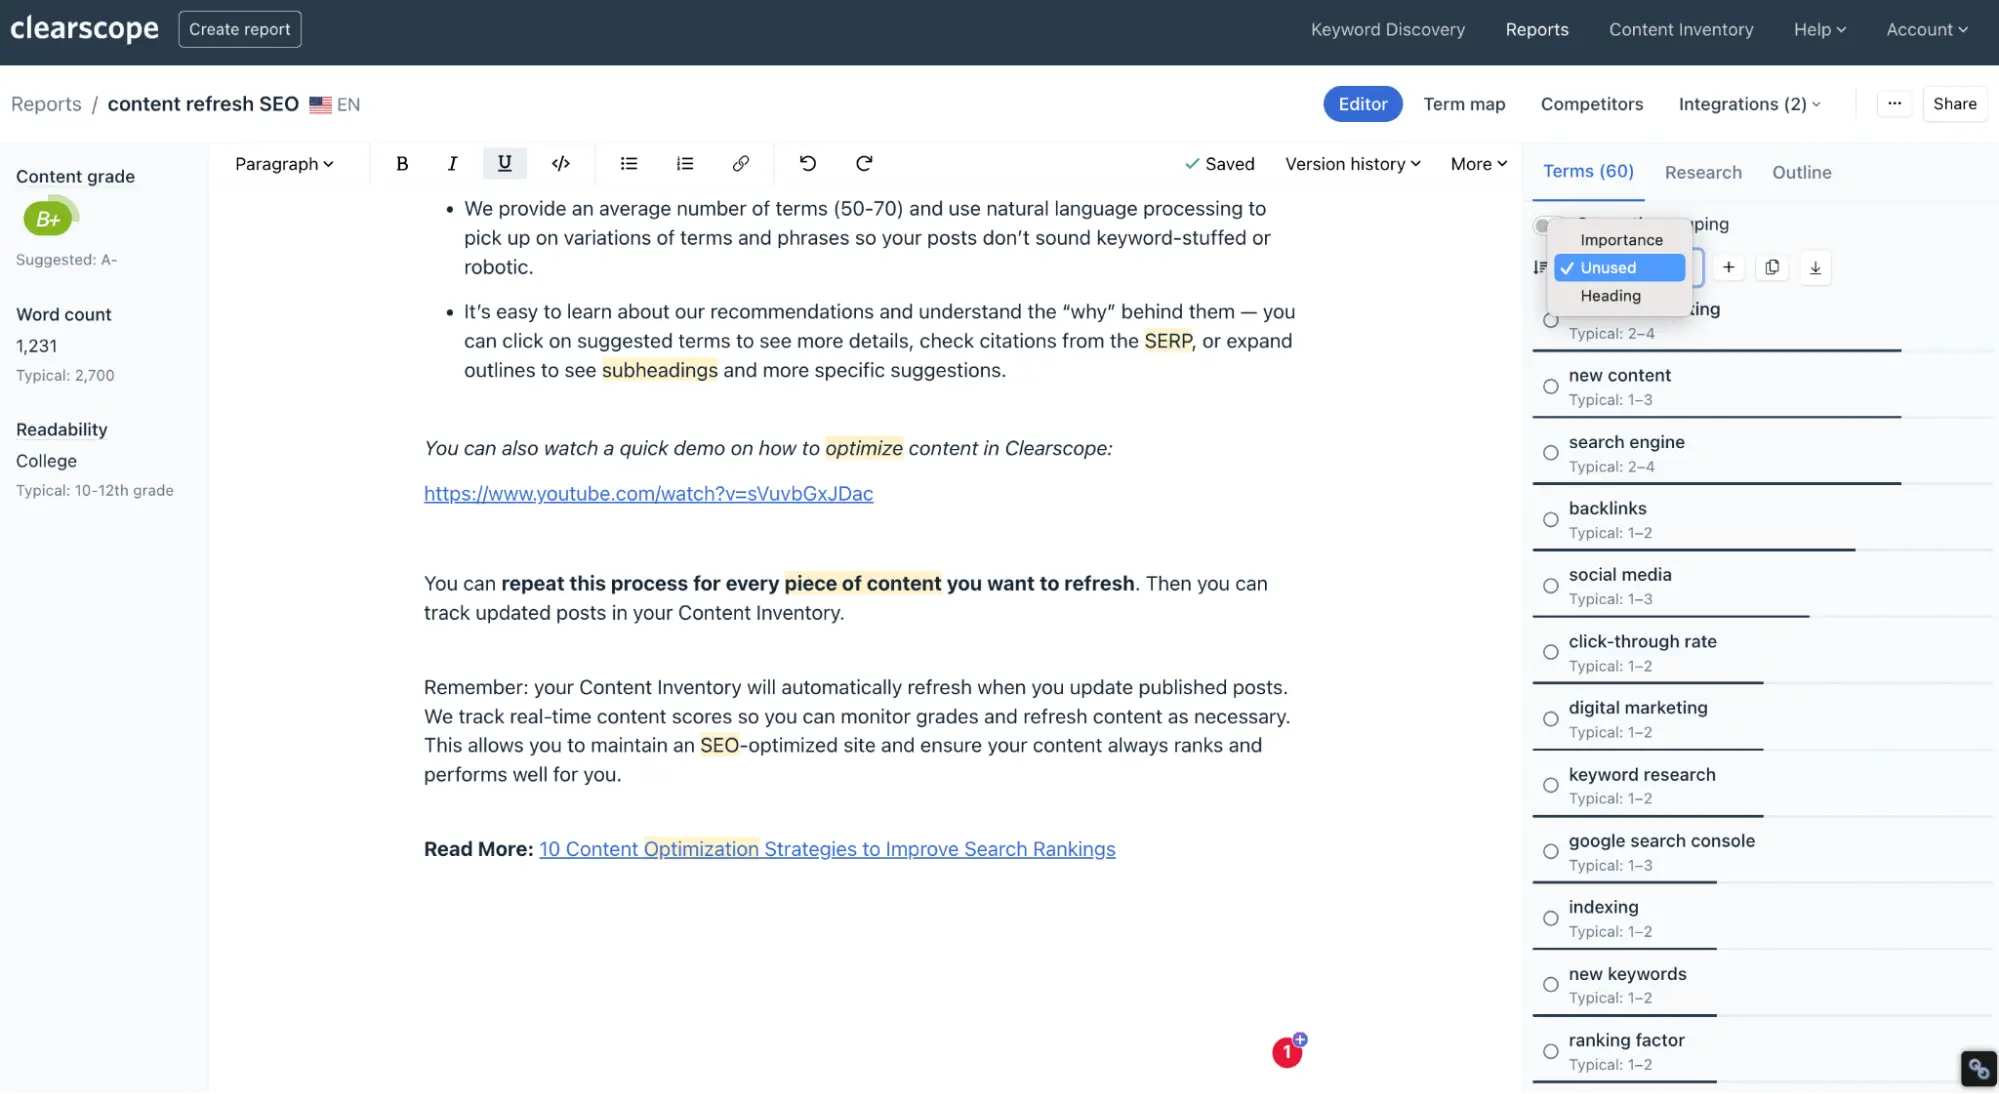Mark the 'backlinks' term circle

click(x=1550, y=519)
